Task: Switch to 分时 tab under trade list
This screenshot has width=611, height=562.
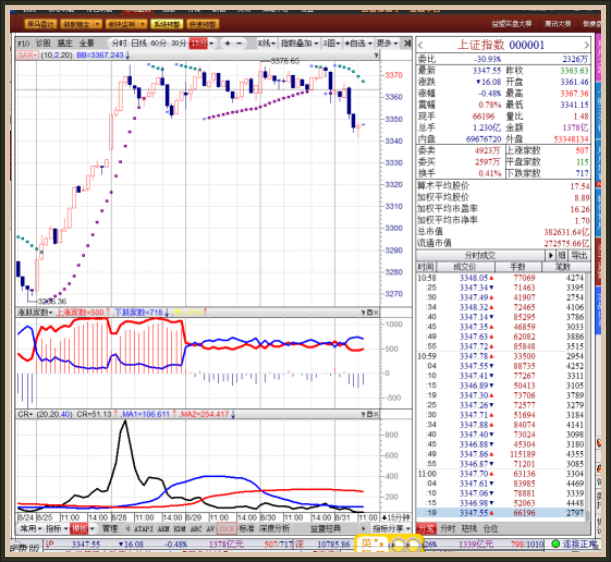Action: [x=447, y=528]
